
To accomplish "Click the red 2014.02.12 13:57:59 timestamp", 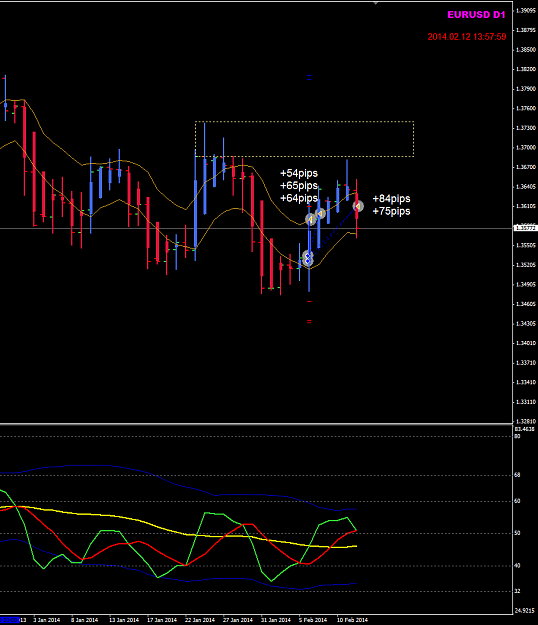I will (467, 37).
